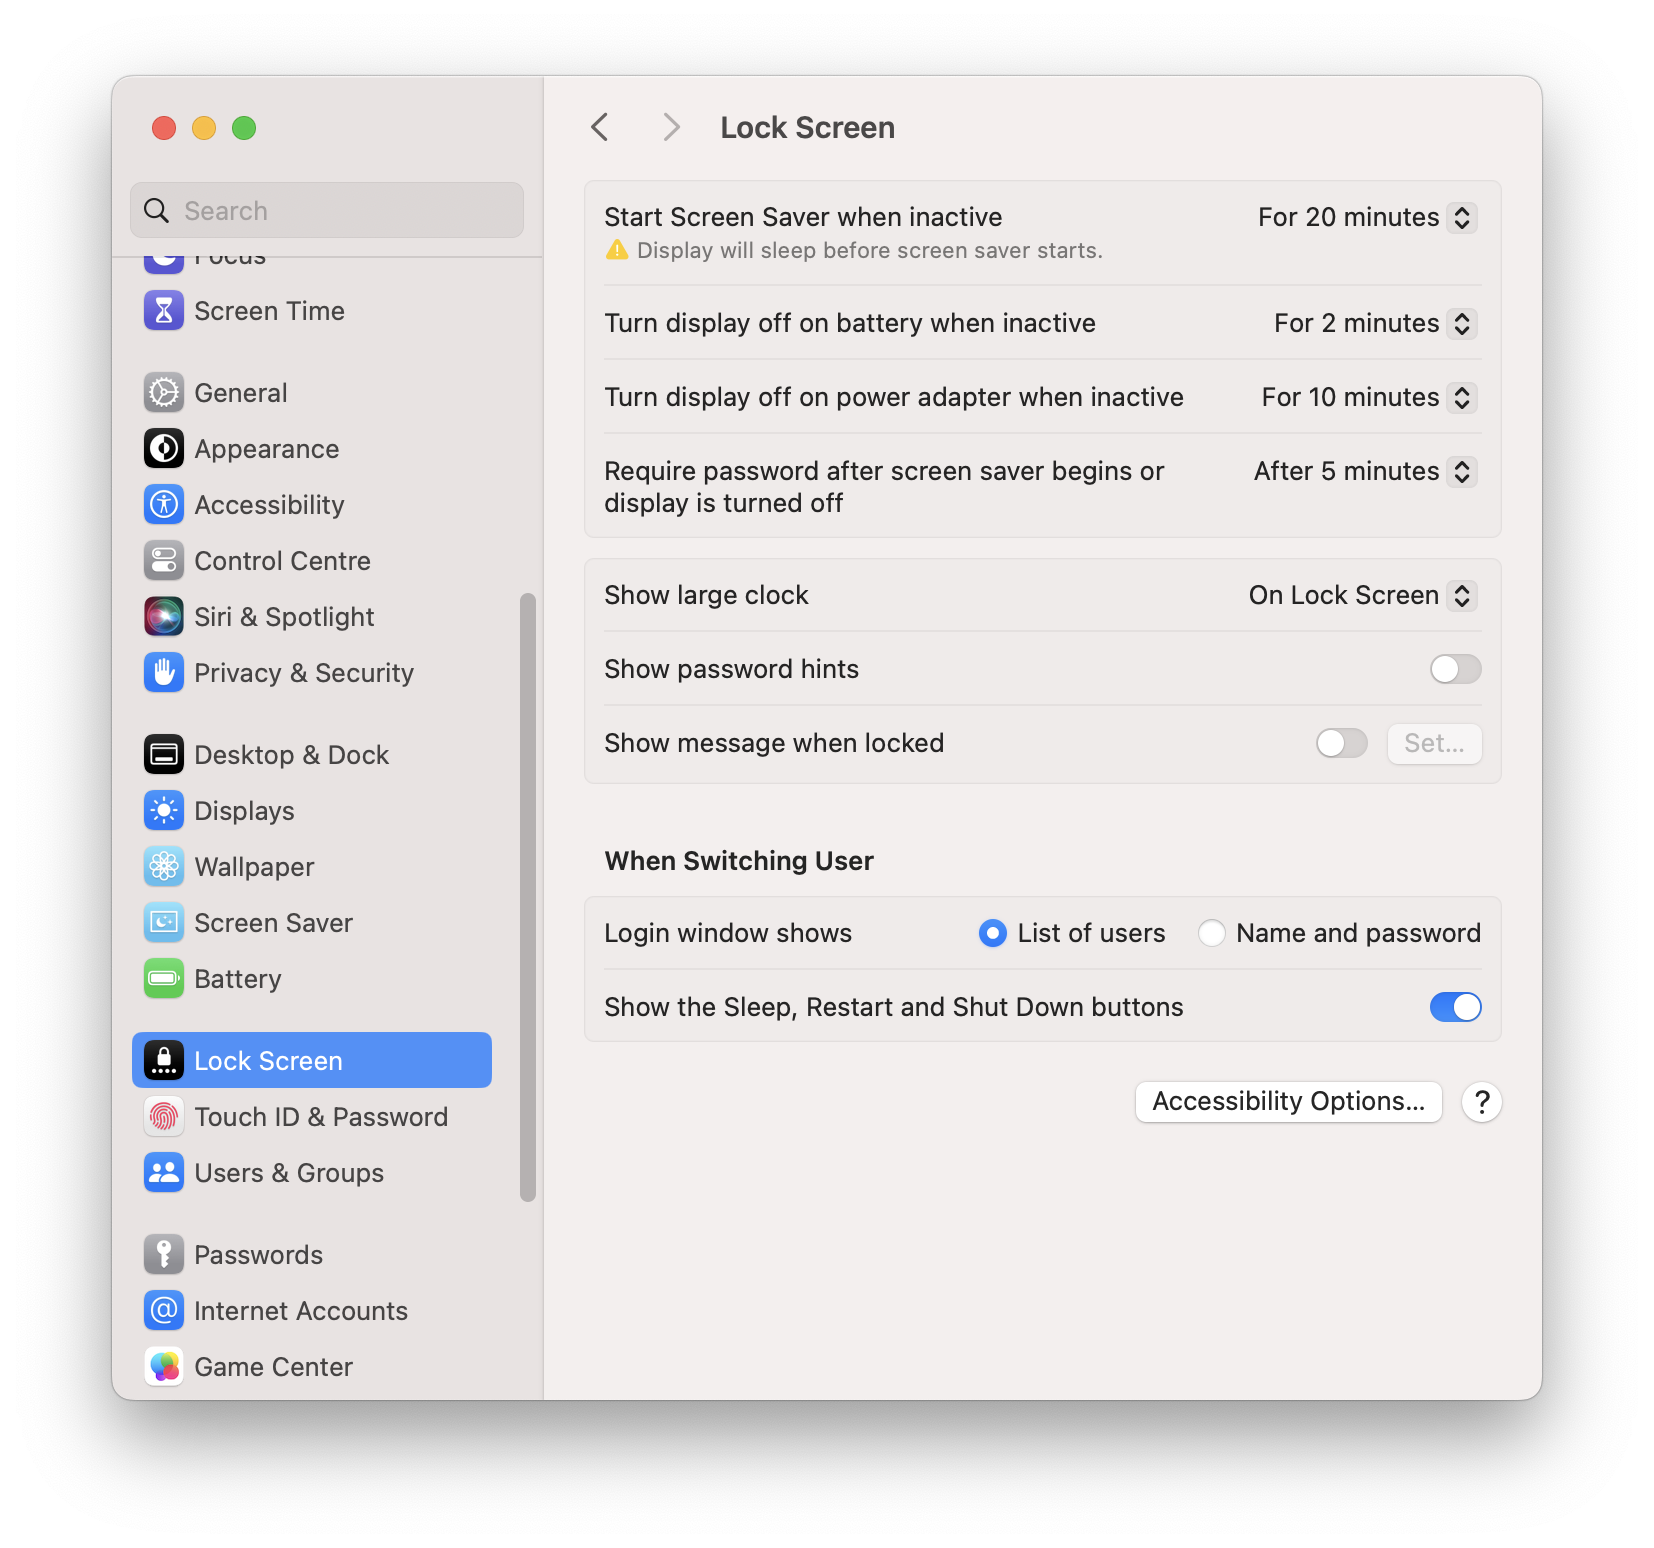The width and height of the screenshot is (1654, 1548).
Task: Select Privacy & Security in sidebar
Action: pyautogui.click(x=312, y=673)
